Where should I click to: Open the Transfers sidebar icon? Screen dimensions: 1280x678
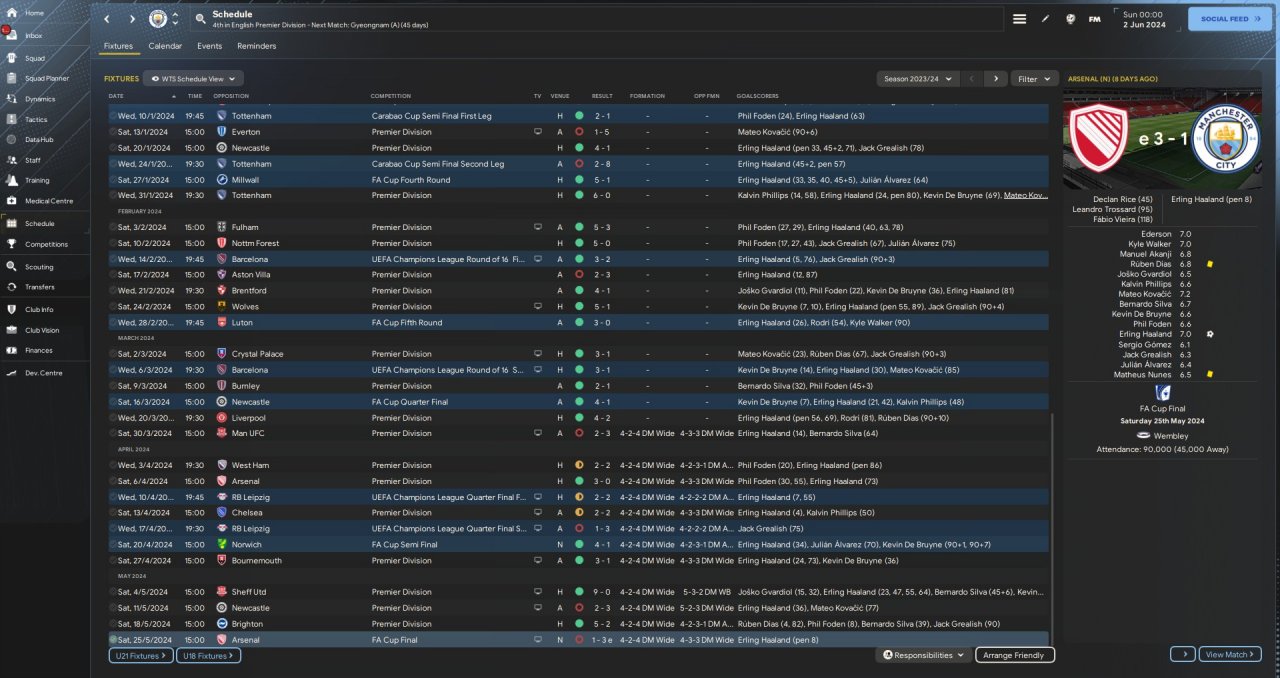tap(13, 287)
